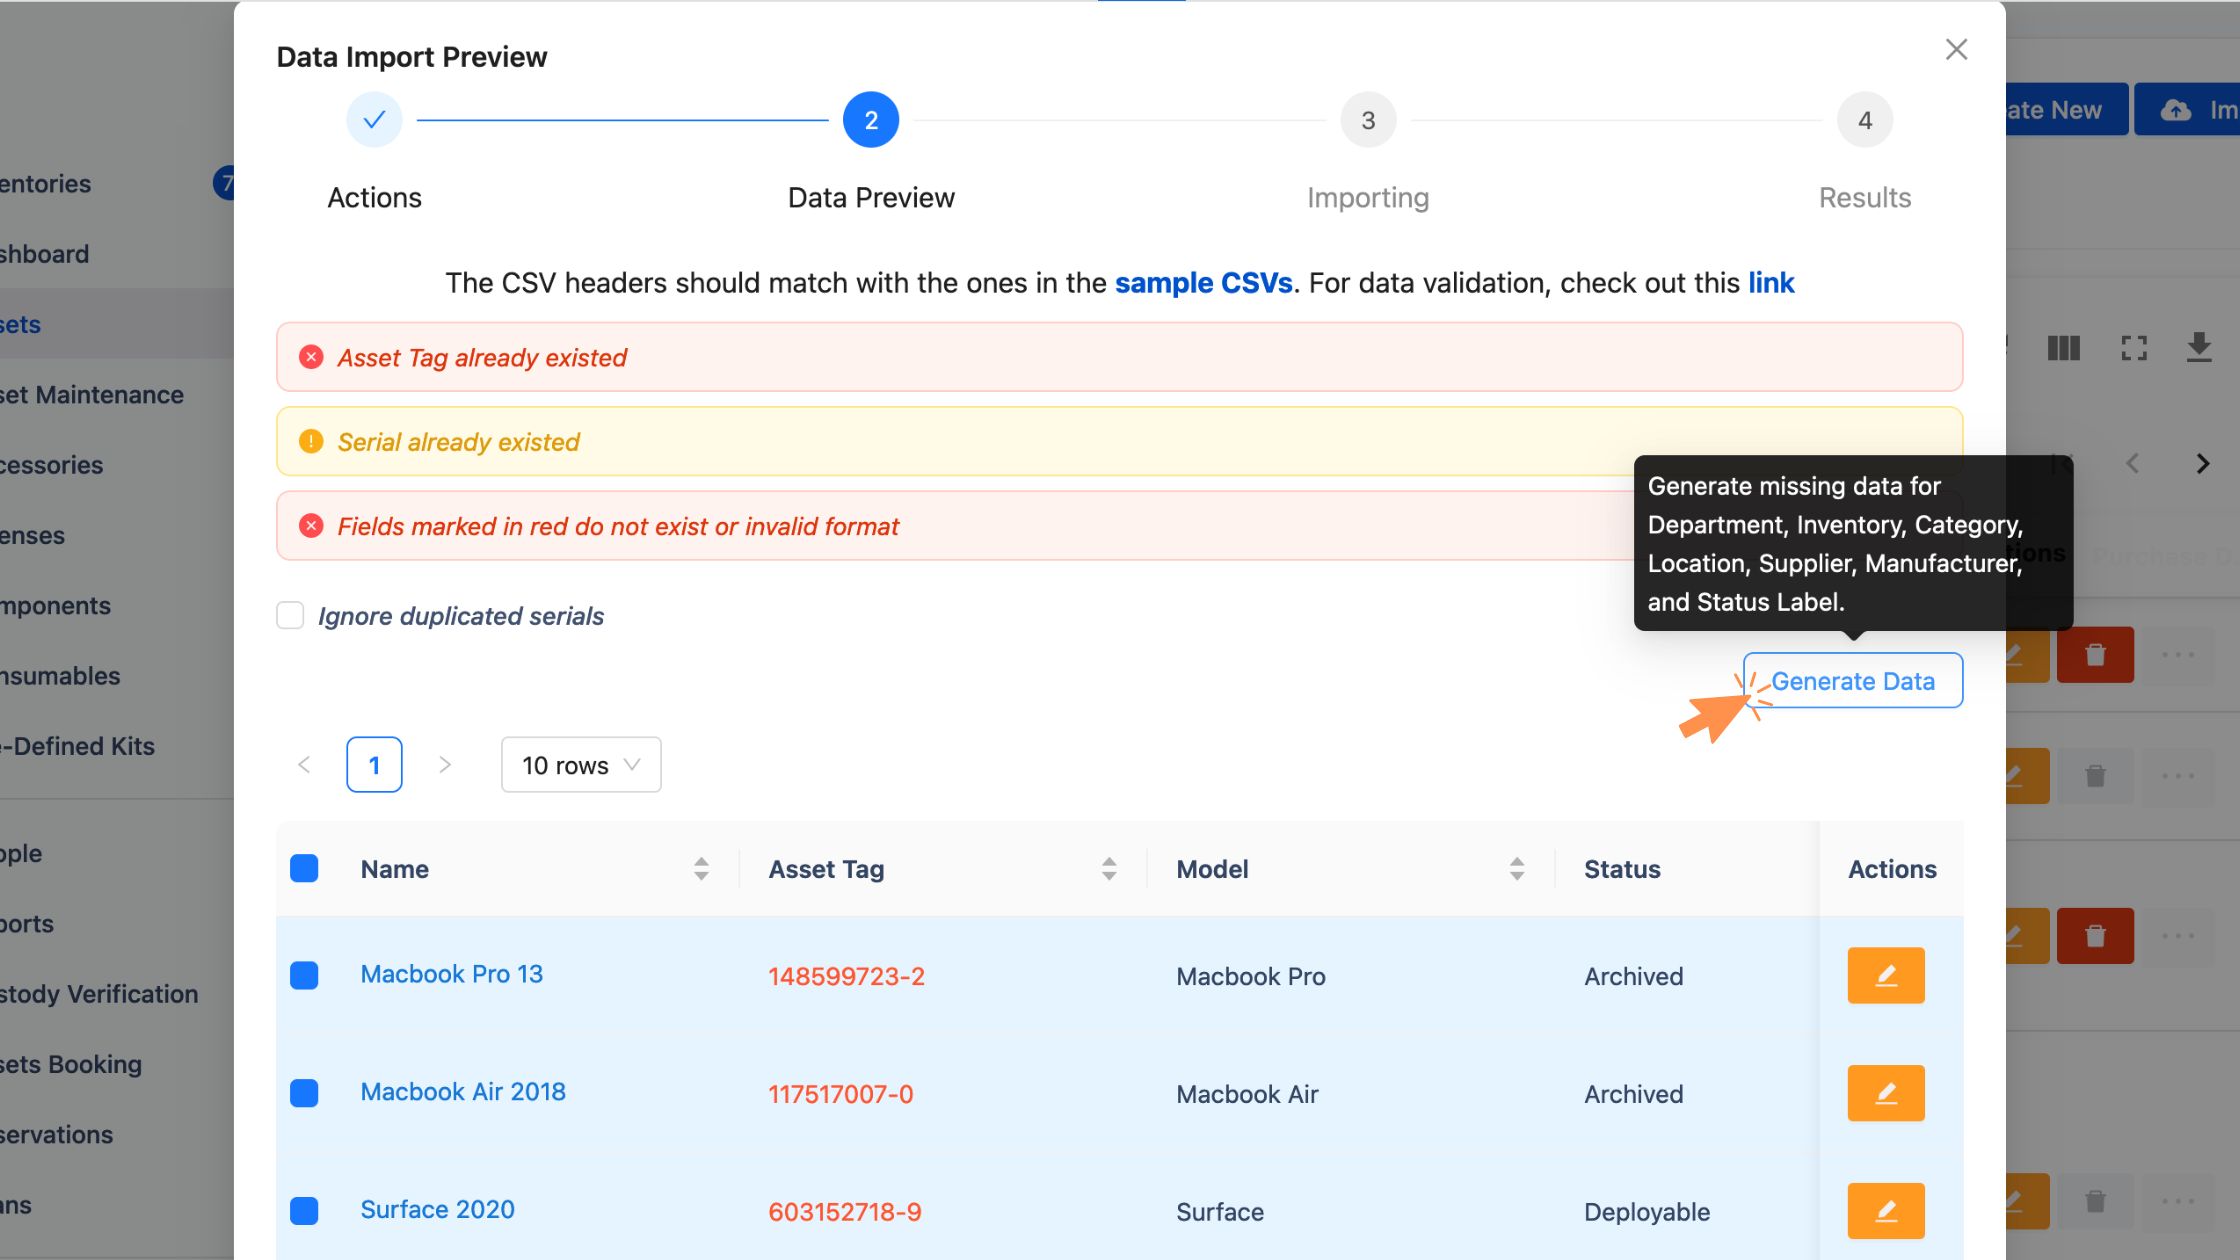Sort by Asset Tag column sorter arrows
The width and height of the screenshot is (2240, 1260).
pos(1109,869)
